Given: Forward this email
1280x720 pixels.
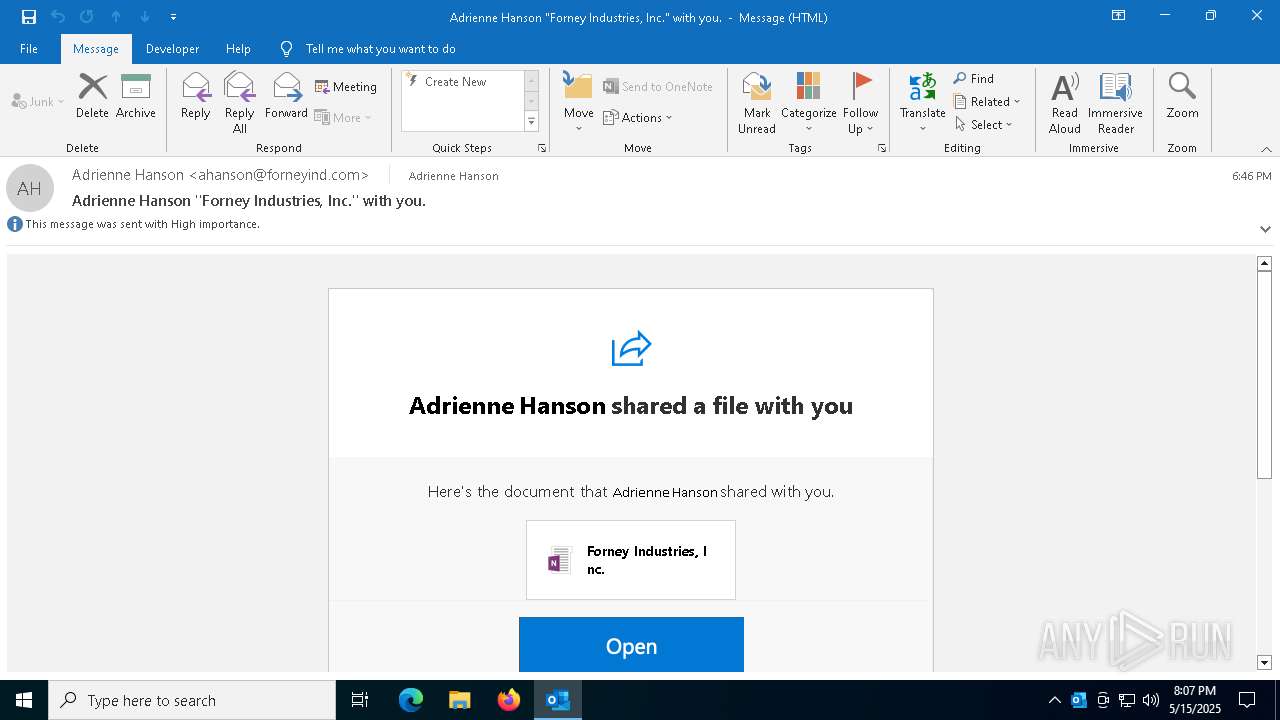Looking at the screenshot, I should click(286, 96).
